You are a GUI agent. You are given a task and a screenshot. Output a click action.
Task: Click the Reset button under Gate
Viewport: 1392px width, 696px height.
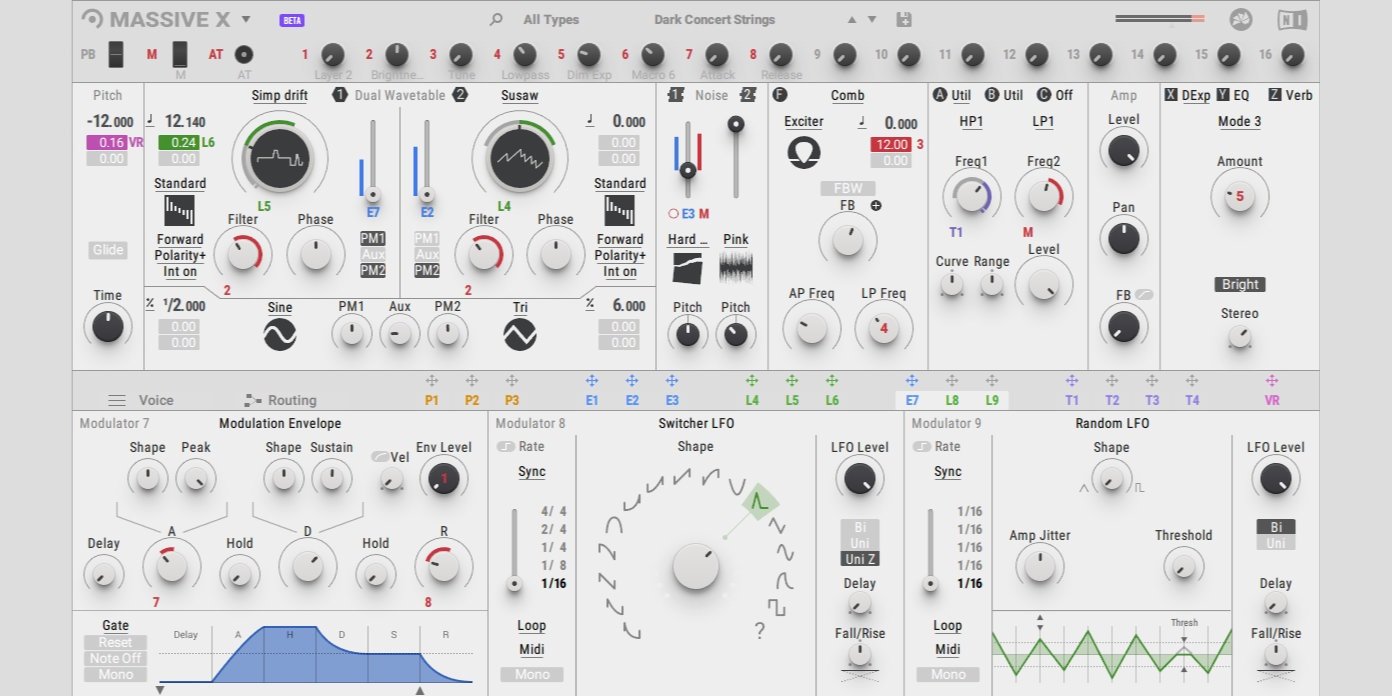(x=115, y=642)
